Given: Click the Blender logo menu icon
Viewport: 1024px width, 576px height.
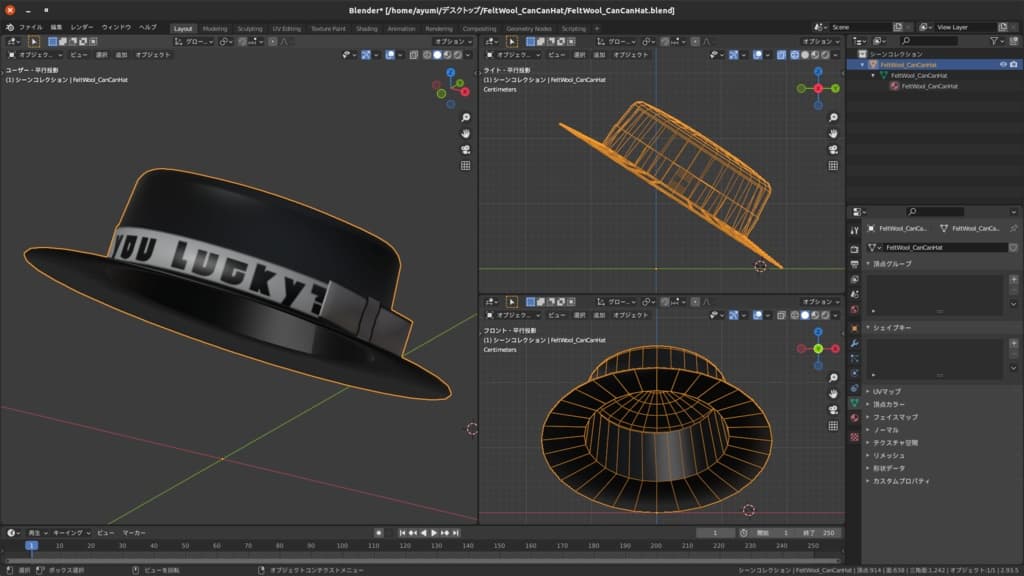Looking at the screenshot, I should (10, 28).
